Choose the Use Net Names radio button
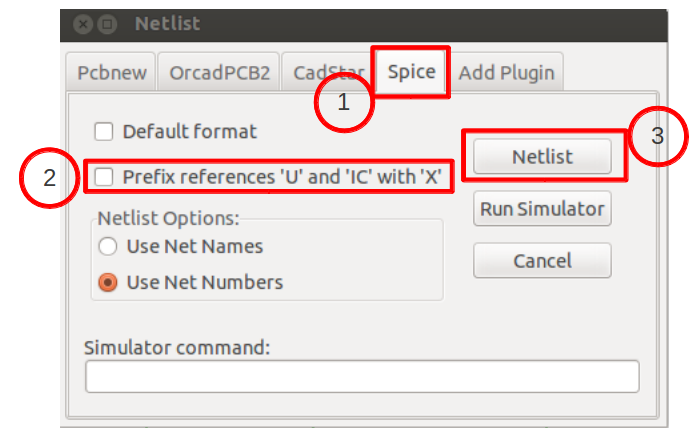Screen dimensions: 696x428 108,246
